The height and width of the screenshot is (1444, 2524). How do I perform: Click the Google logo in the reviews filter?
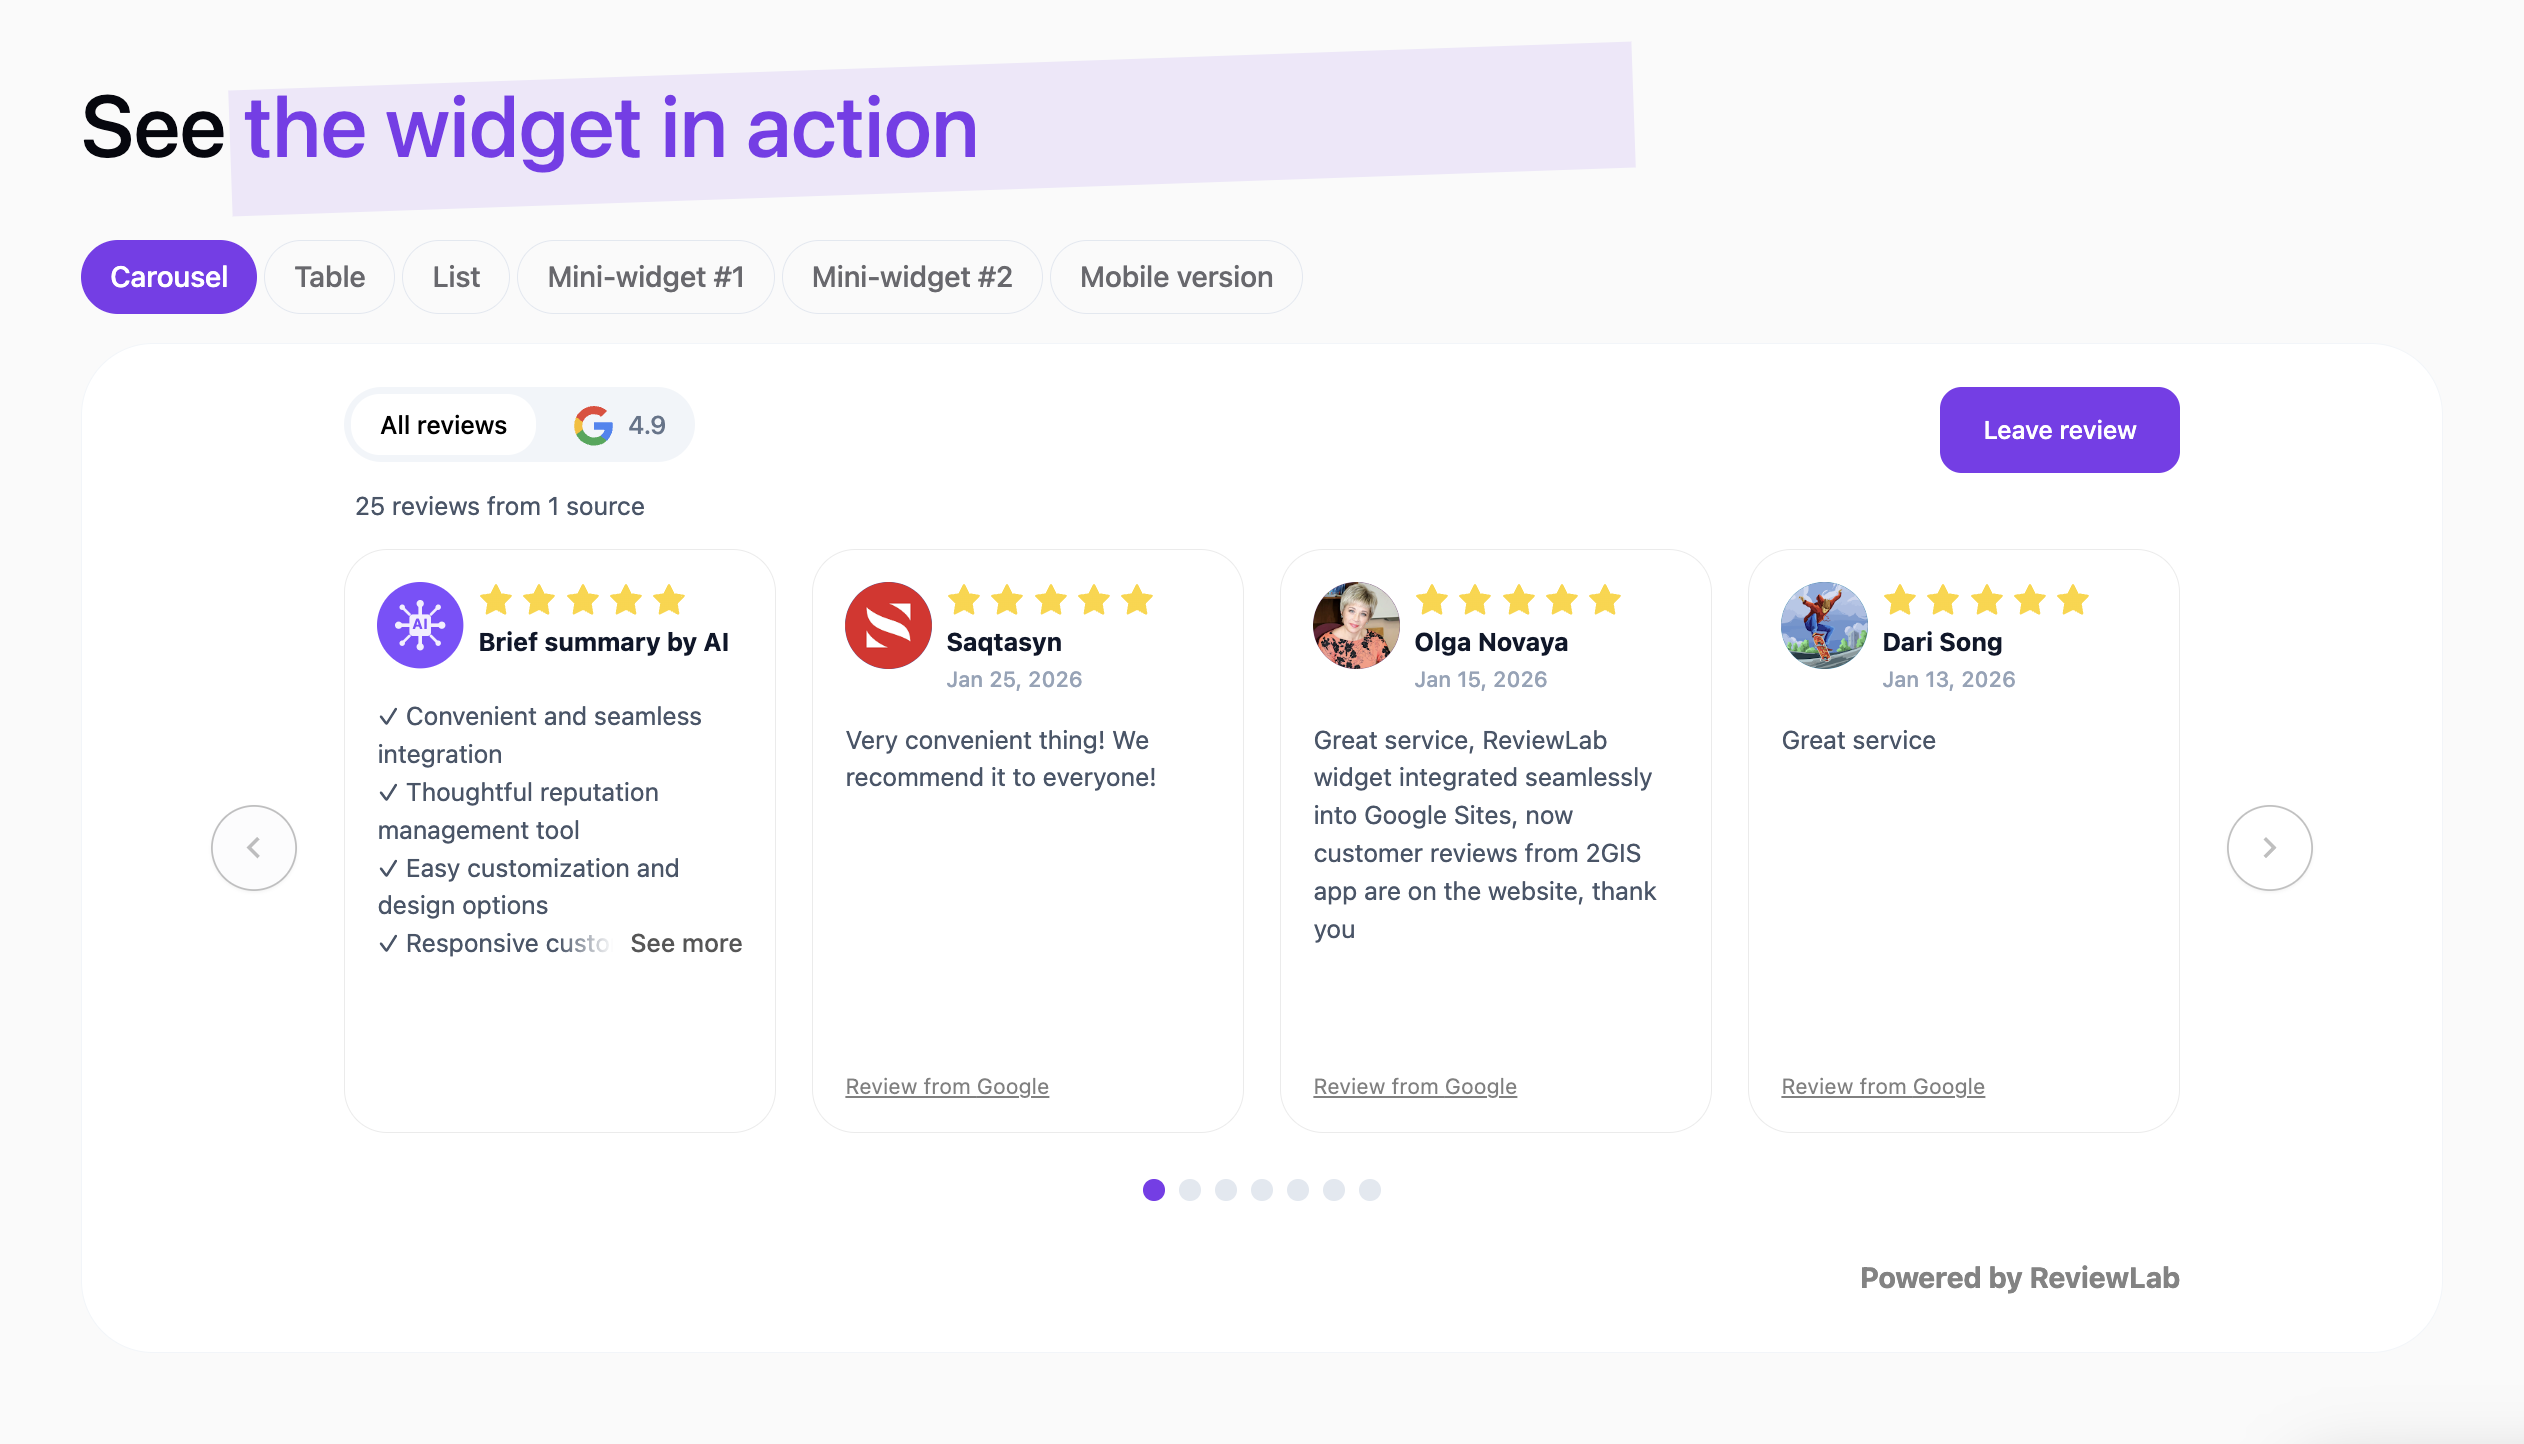point(593,424)
